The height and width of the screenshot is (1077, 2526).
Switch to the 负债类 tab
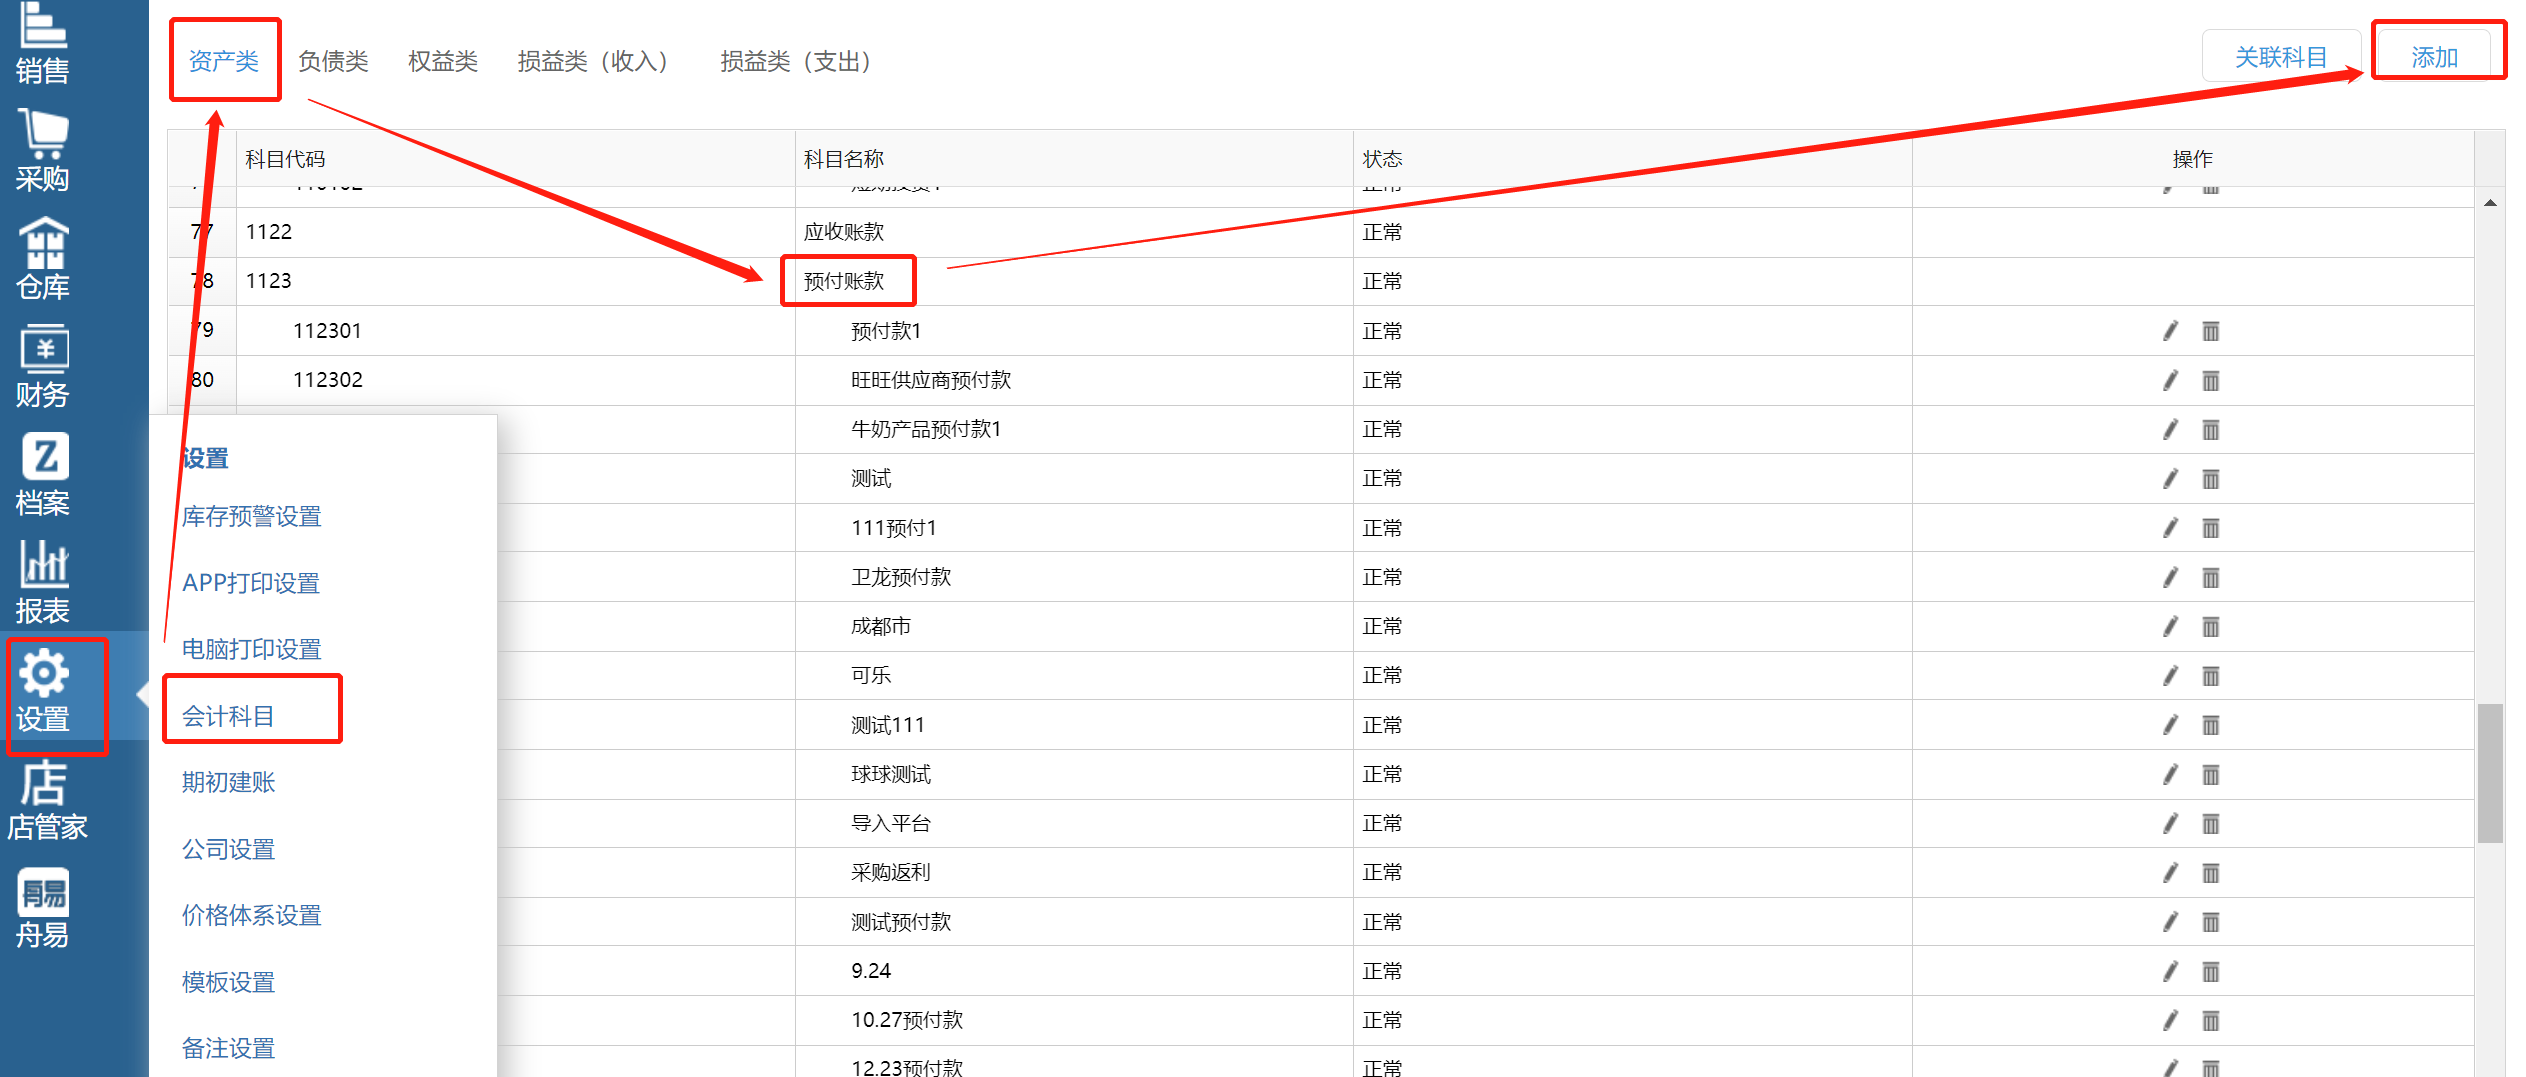click(x=333, y=61)
